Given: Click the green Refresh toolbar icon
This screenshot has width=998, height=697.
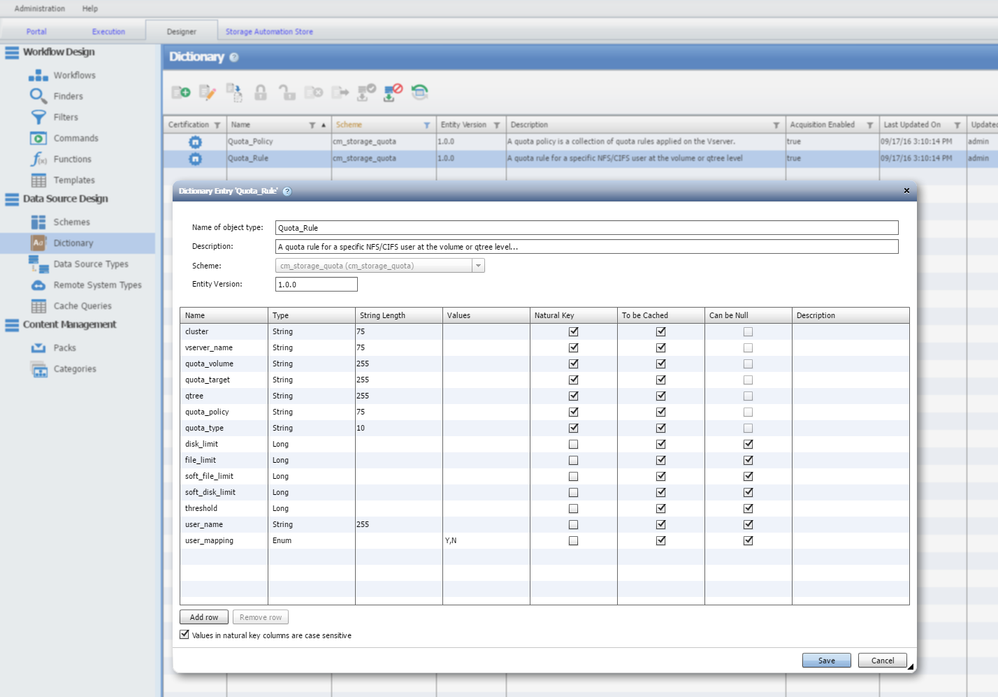Looking at the screenshot, I should [420, 92].
